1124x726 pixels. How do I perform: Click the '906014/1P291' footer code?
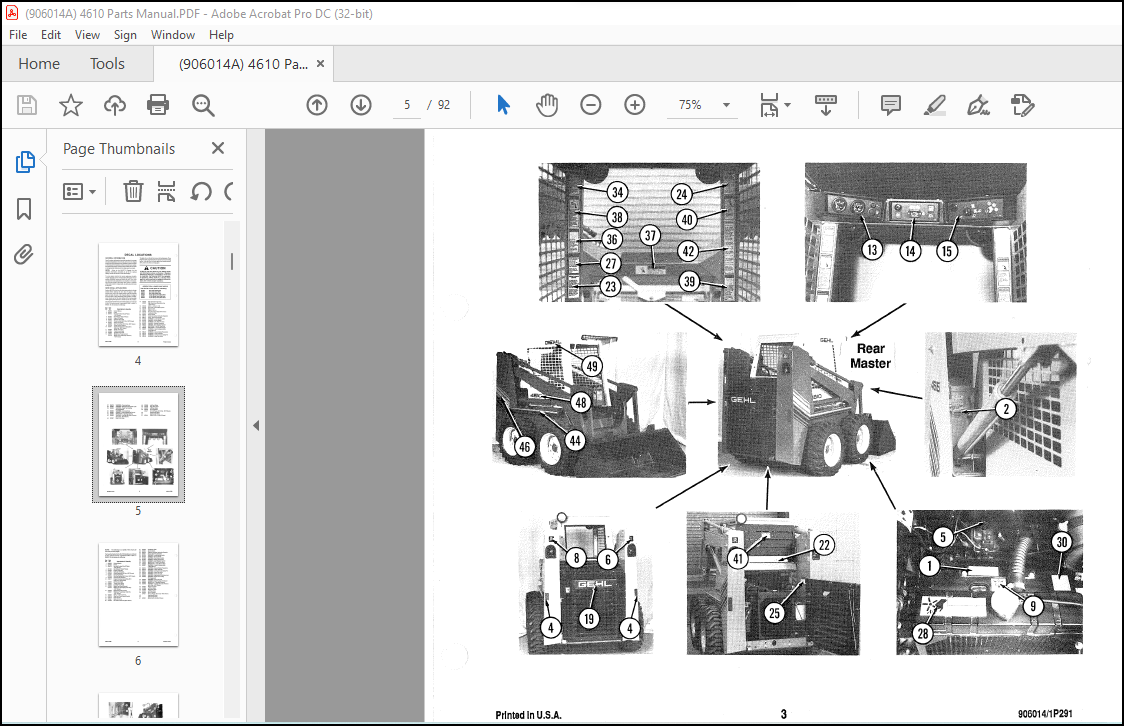pyautogui.click(x=1045, y=714)
